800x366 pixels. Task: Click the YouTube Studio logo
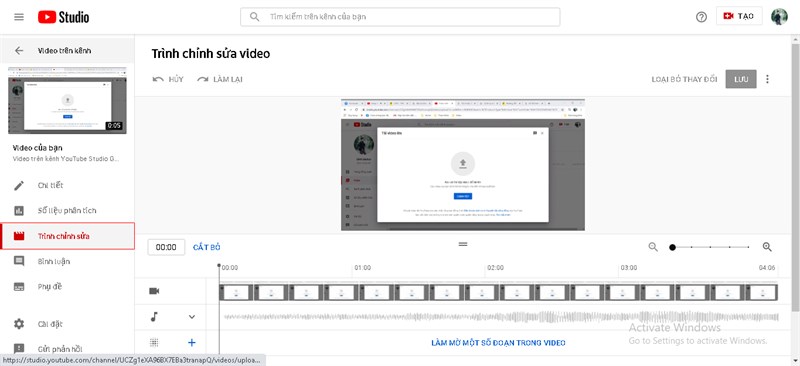coord(63,17)
